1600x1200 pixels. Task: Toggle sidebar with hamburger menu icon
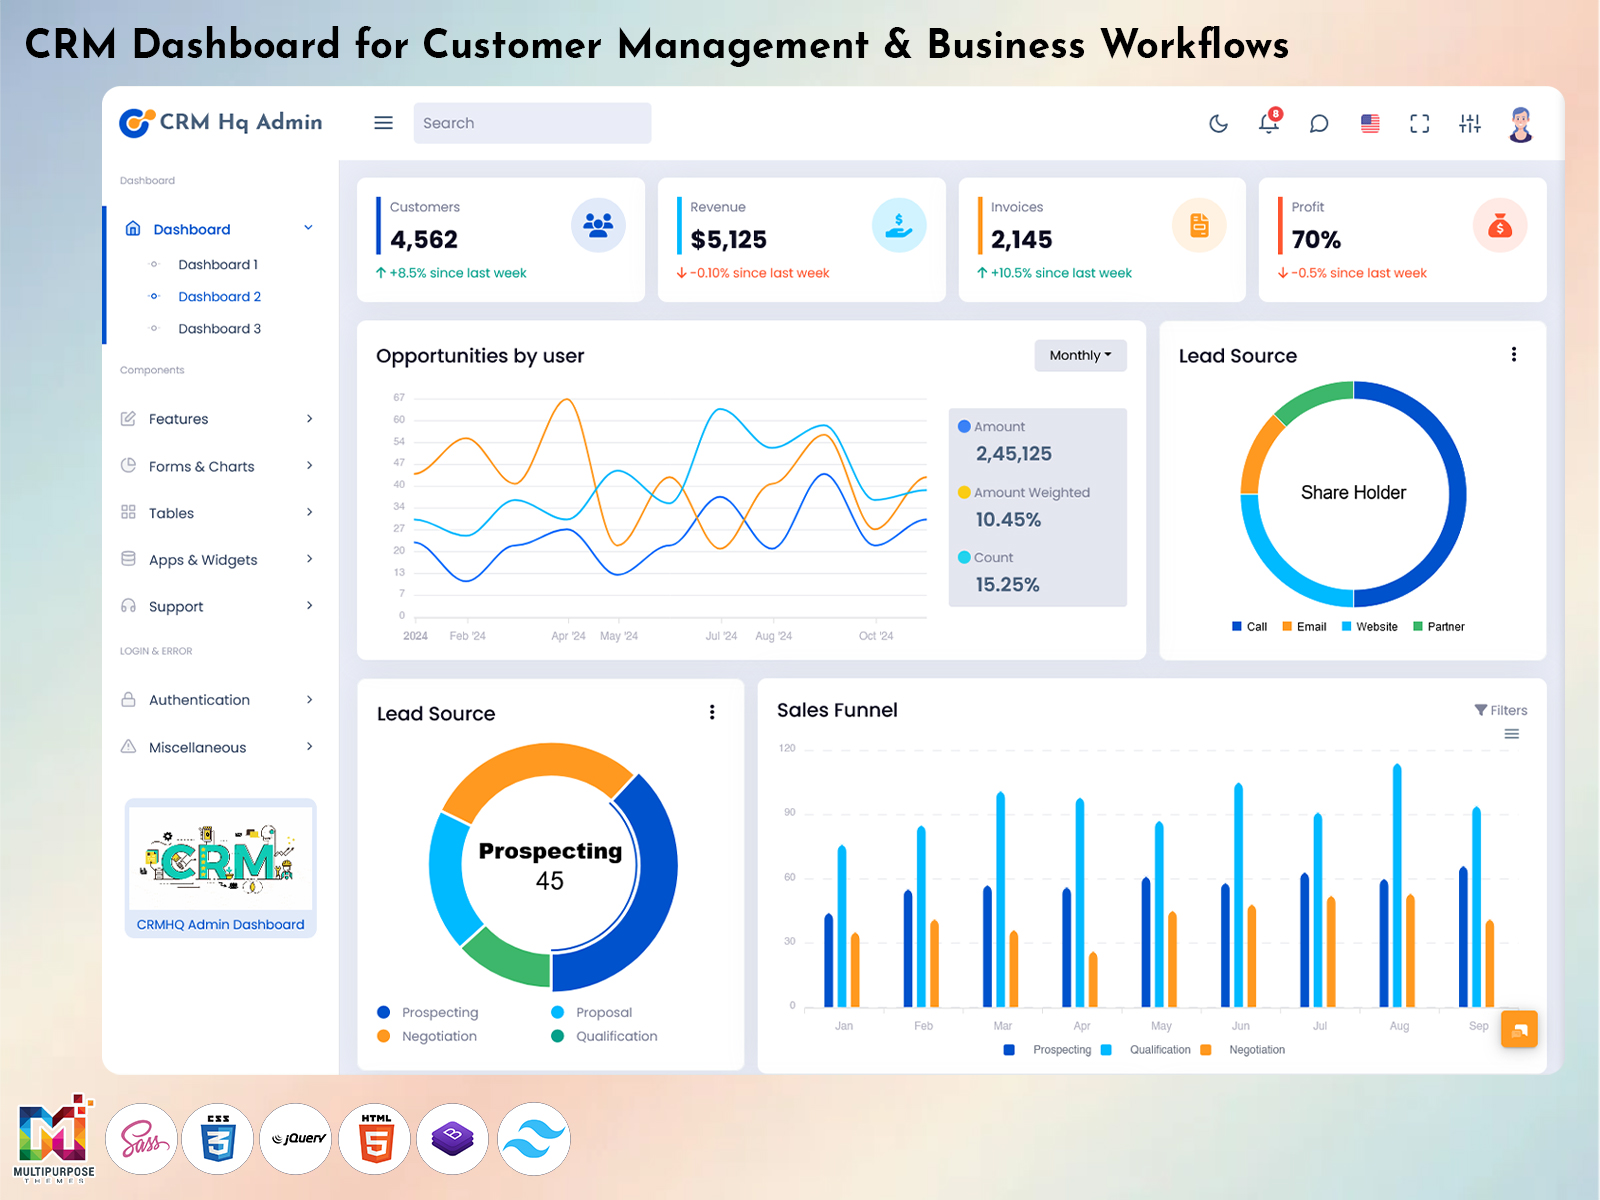(x=383, y=123)
